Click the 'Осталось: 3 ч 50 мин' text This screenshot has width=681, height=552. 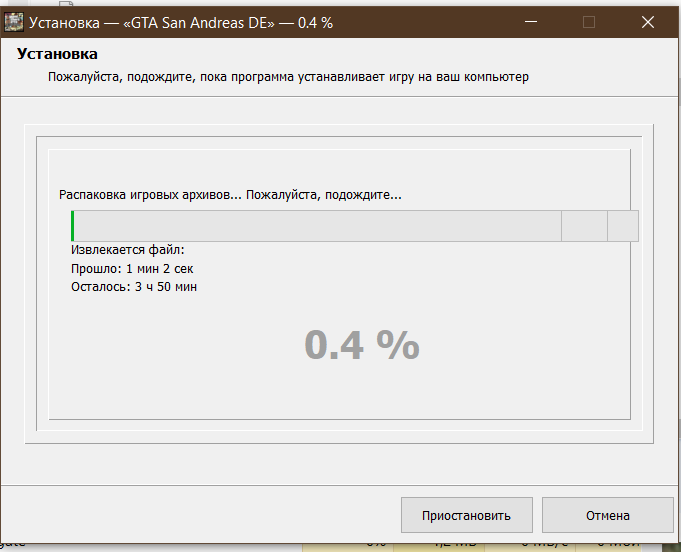click(134, 287)
